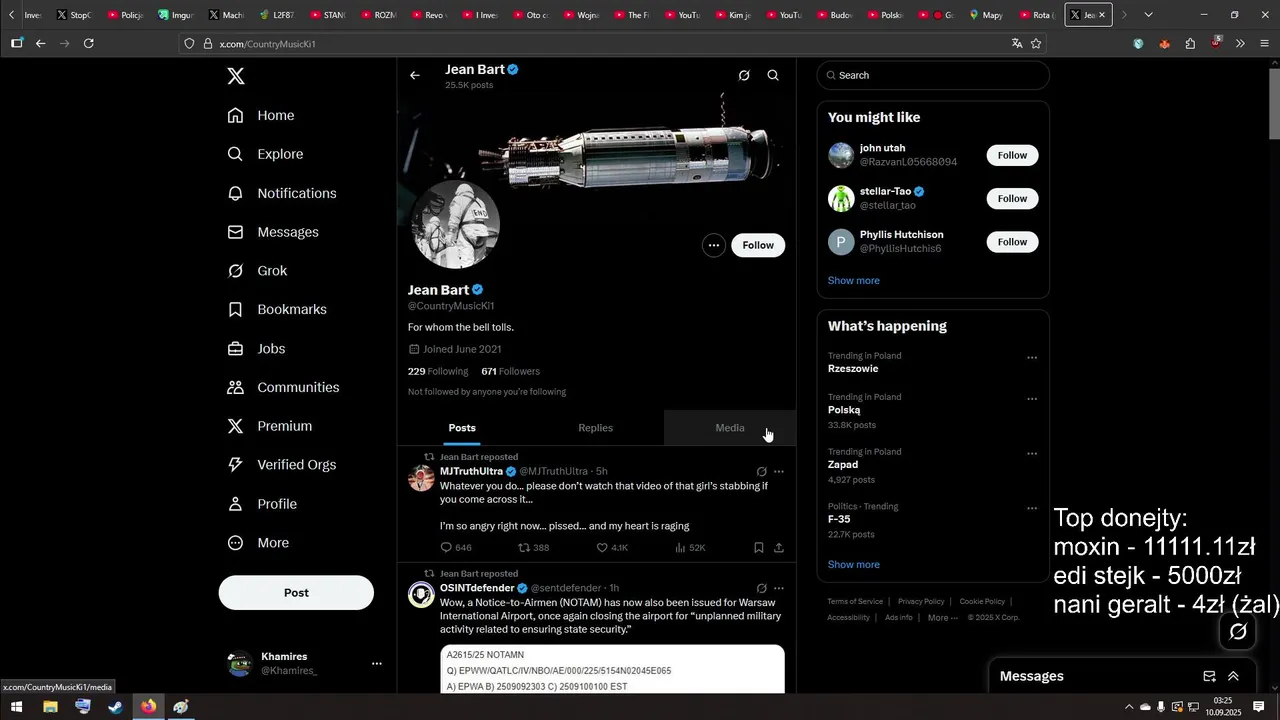1280x720 pixels.
Task: Share the MJTruthUltra post
Action: (x=779, y=548)
